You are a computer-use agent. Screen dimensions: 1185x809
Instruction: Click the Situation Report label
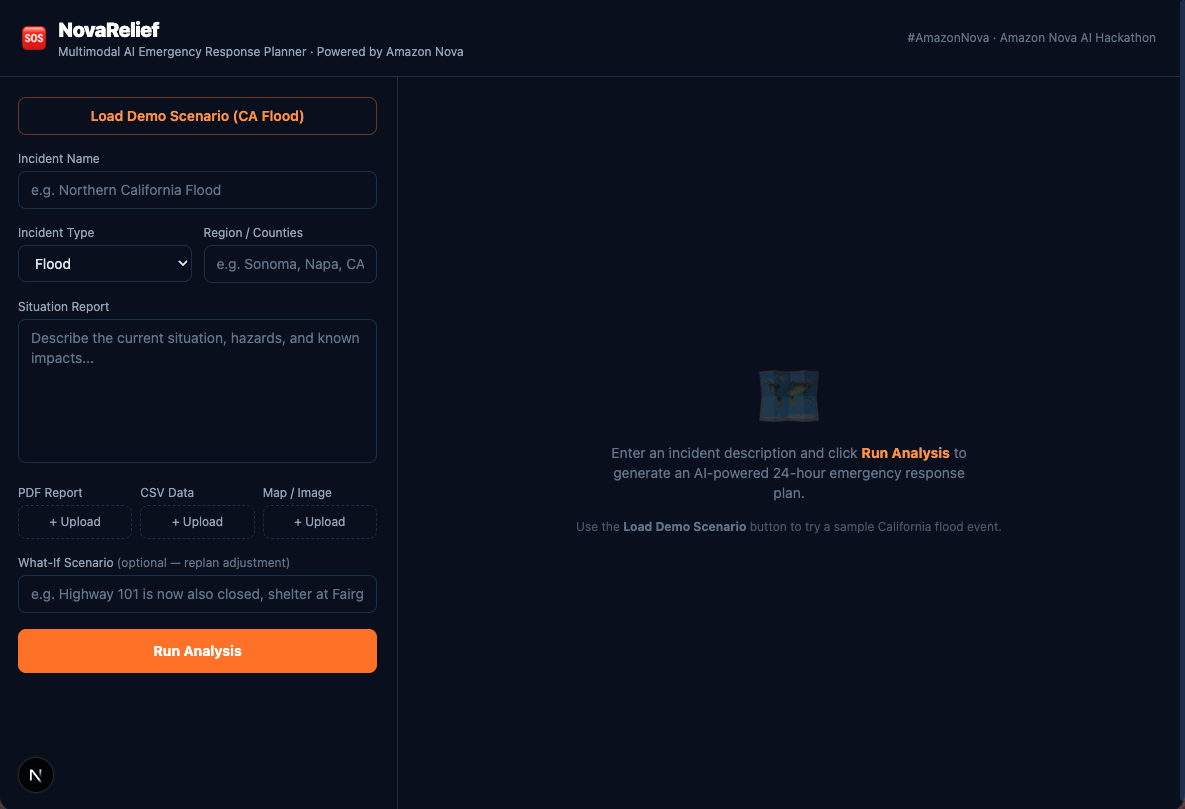pos(63,307)
